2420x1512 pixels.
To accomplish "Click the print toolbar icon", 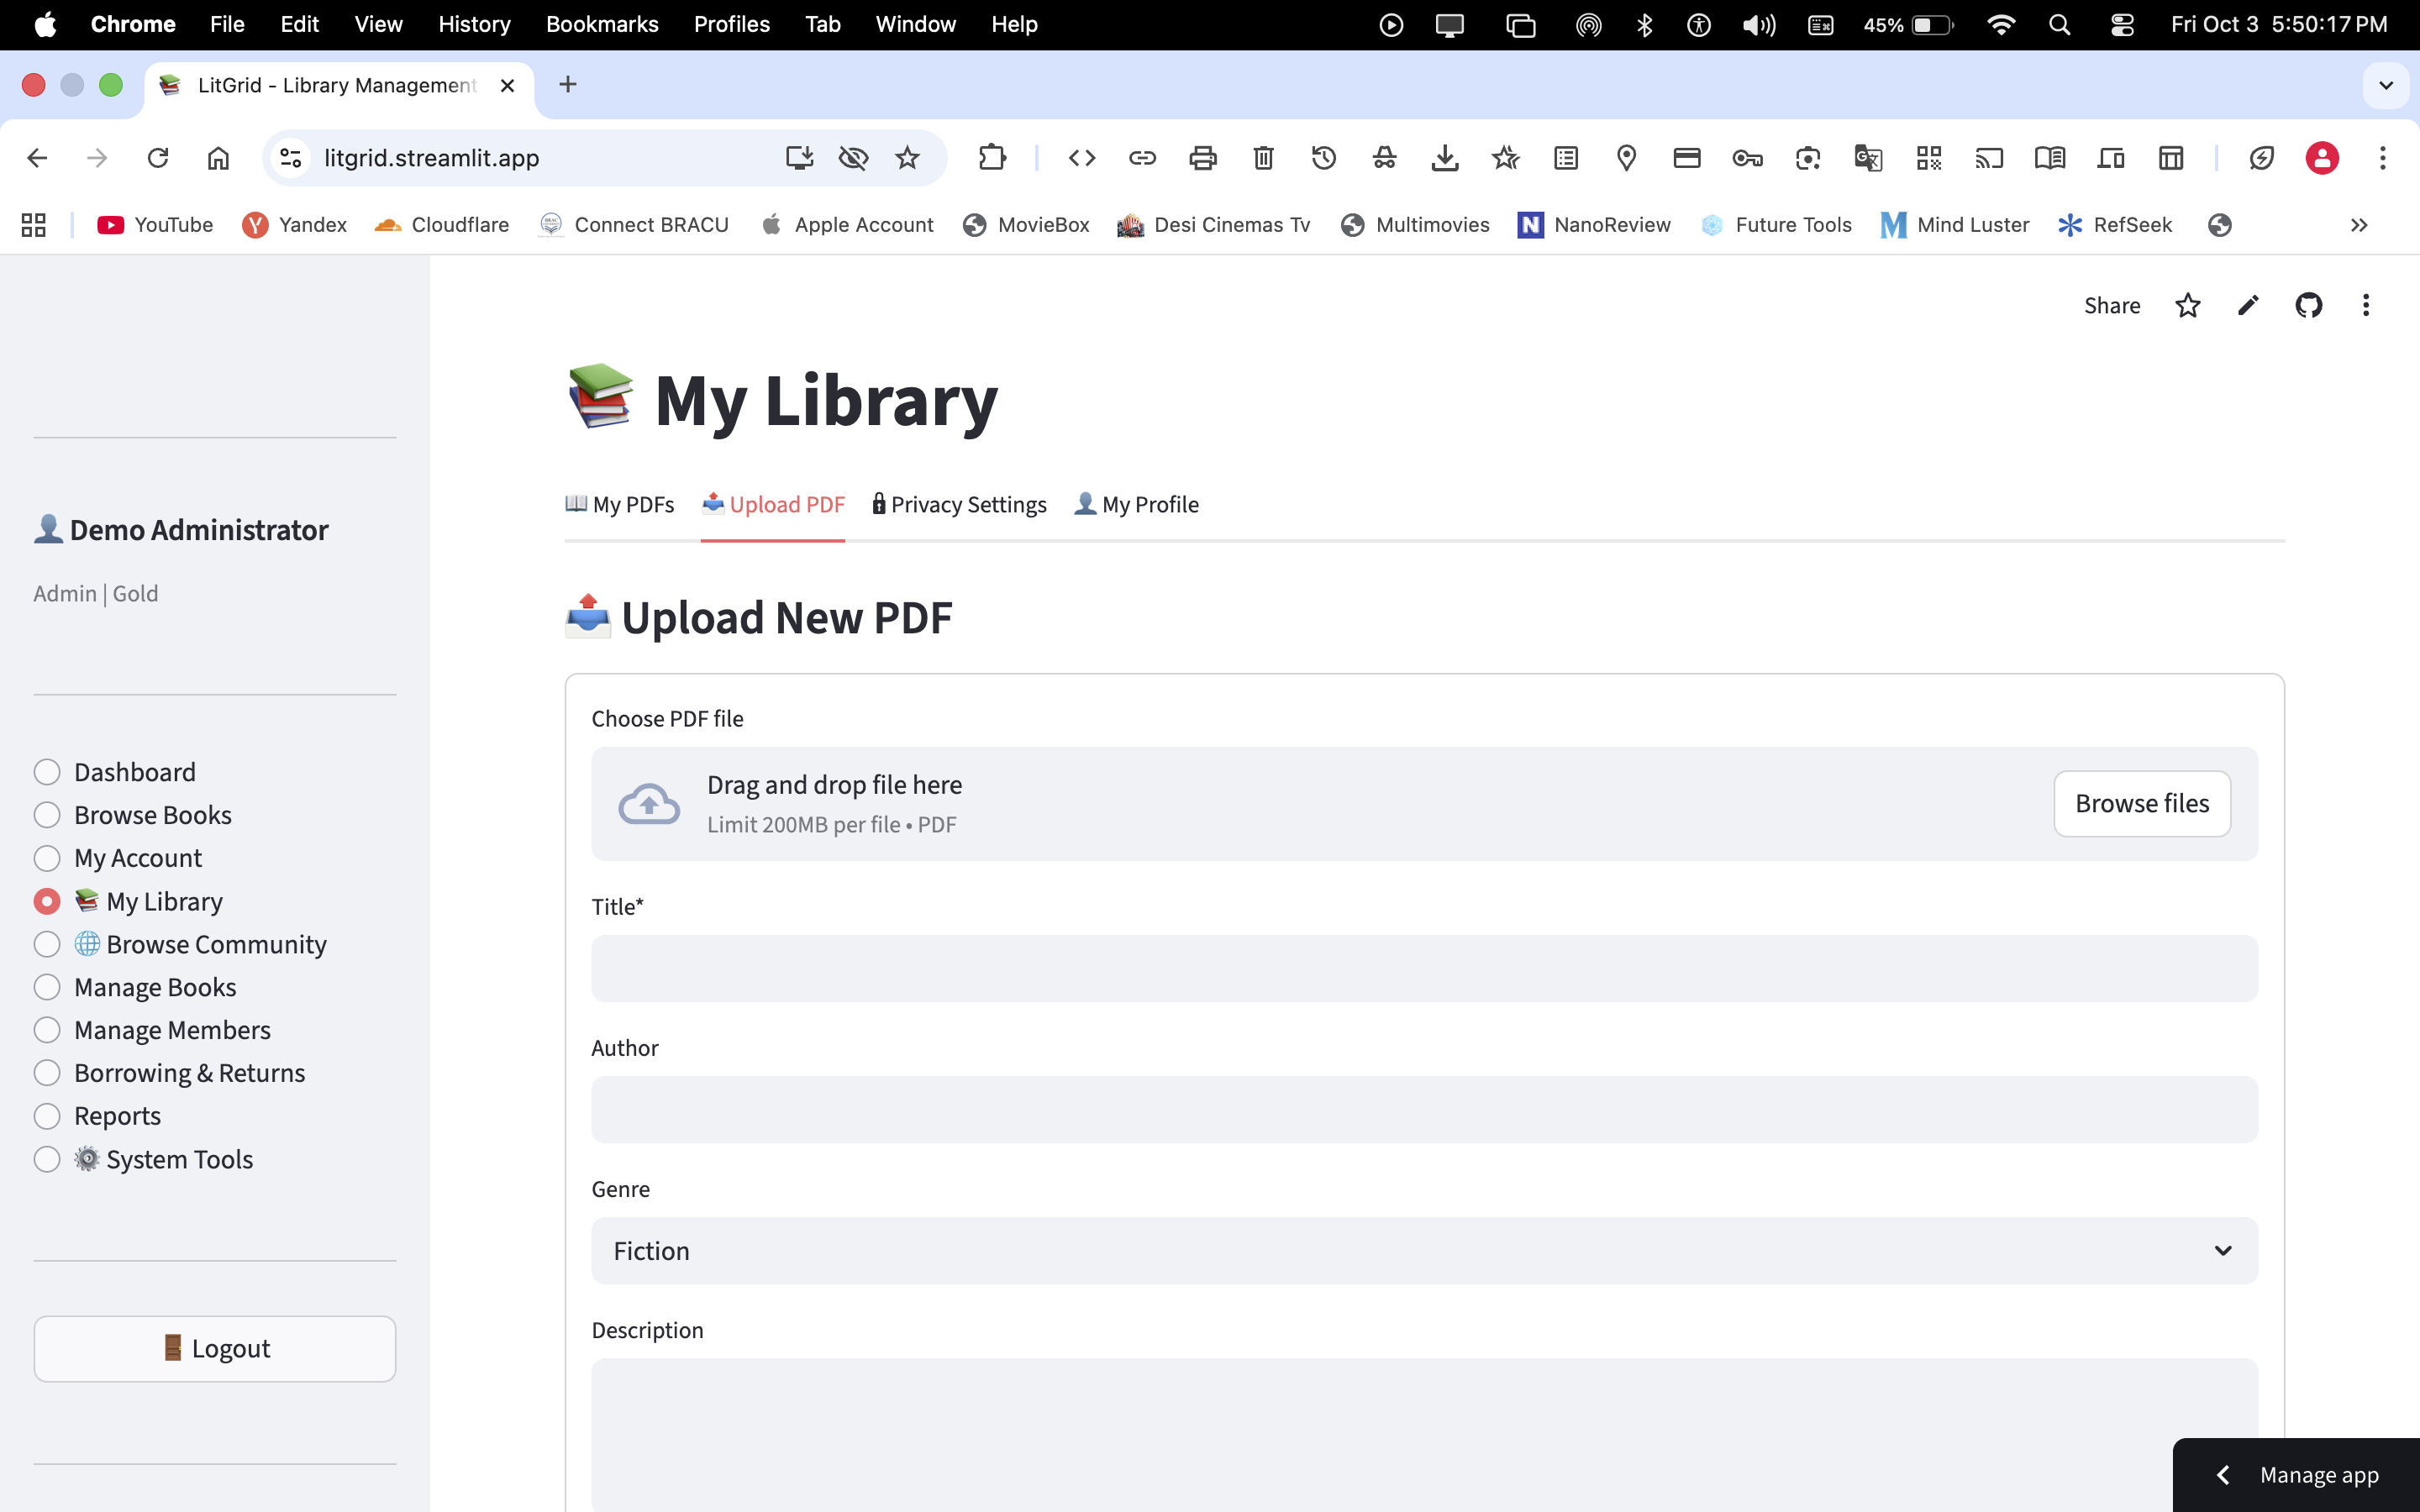I will 1203,158.
